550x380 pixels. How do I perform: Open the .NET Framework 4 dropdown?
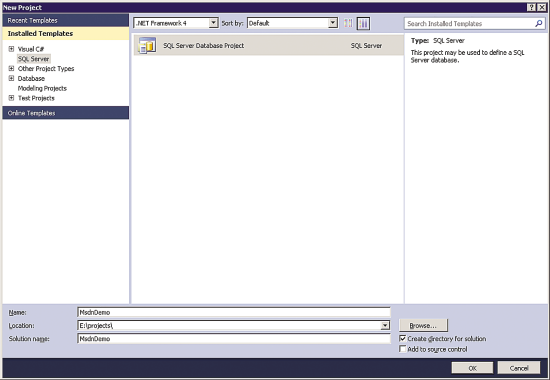click(213, 23)
